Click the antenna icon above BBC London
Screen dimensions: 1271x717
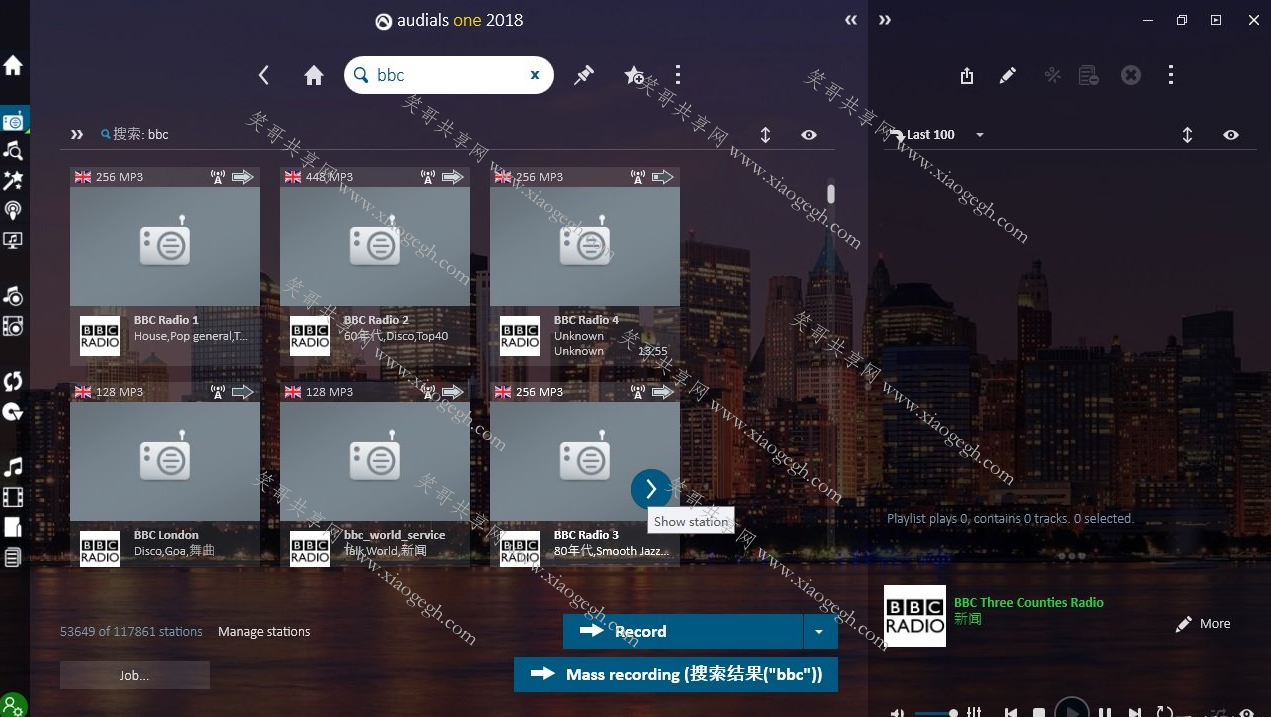point(218,392)
